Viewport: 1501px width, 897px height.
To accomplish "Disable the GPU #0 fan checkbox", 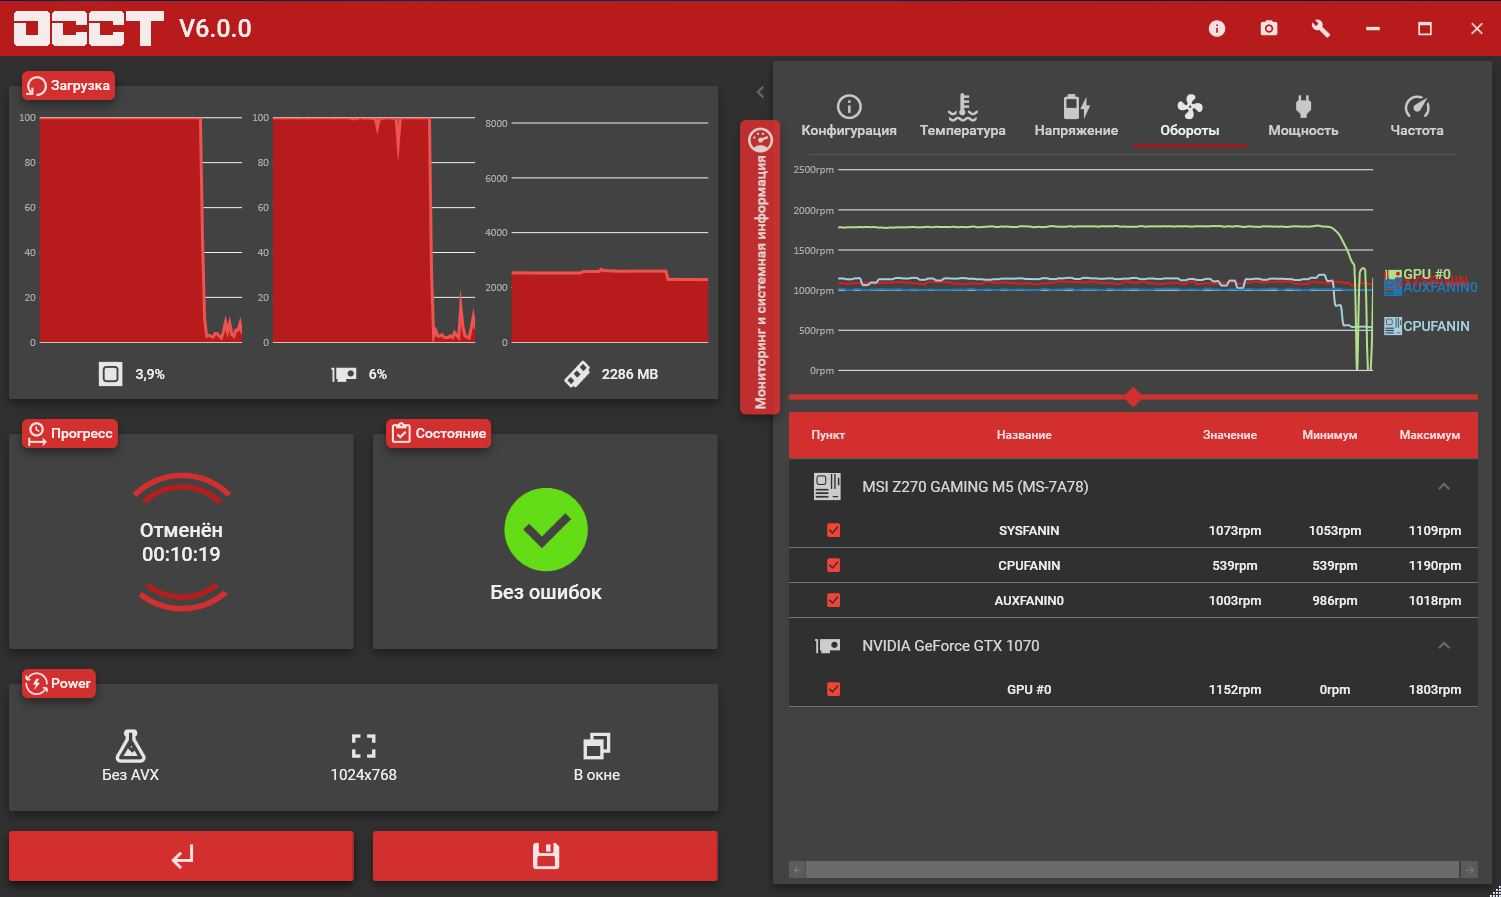I will tap(833, 690).
